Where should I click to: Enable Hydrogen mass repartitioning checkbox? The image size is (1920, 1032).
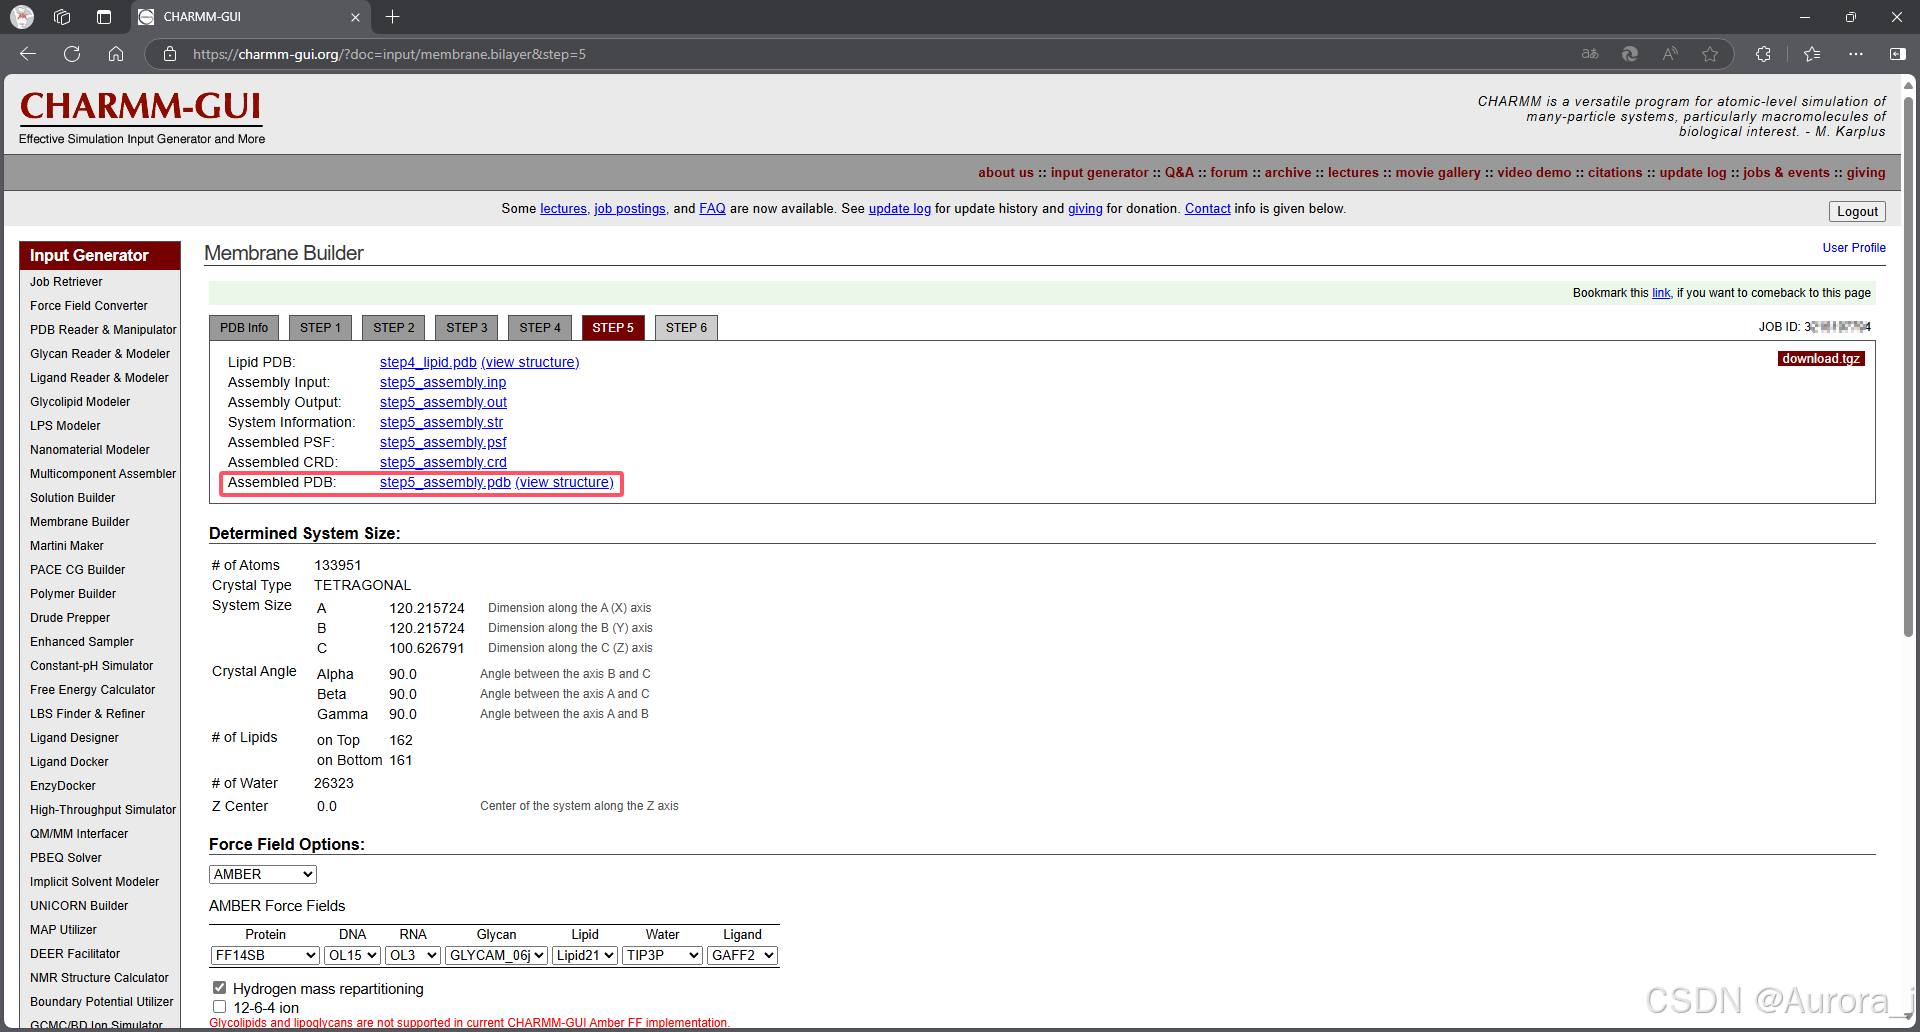point(219,988)
